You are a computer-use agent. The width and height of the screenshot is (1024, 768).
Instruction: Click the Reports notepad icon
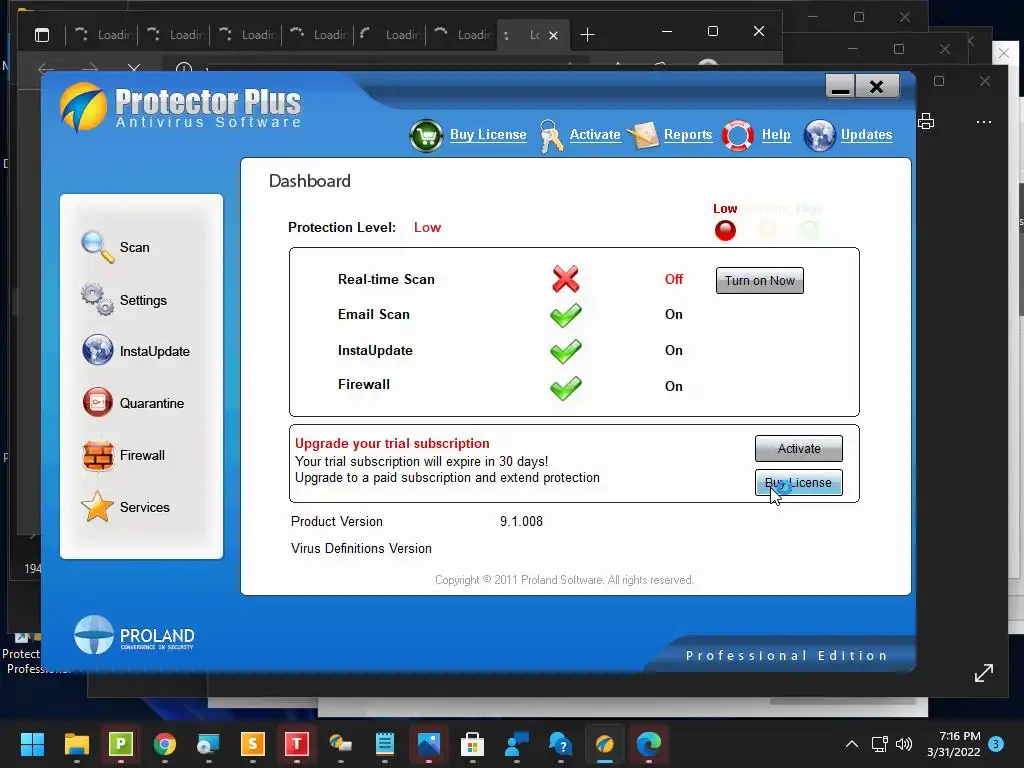pyautogui.click(x=643, y=135)
